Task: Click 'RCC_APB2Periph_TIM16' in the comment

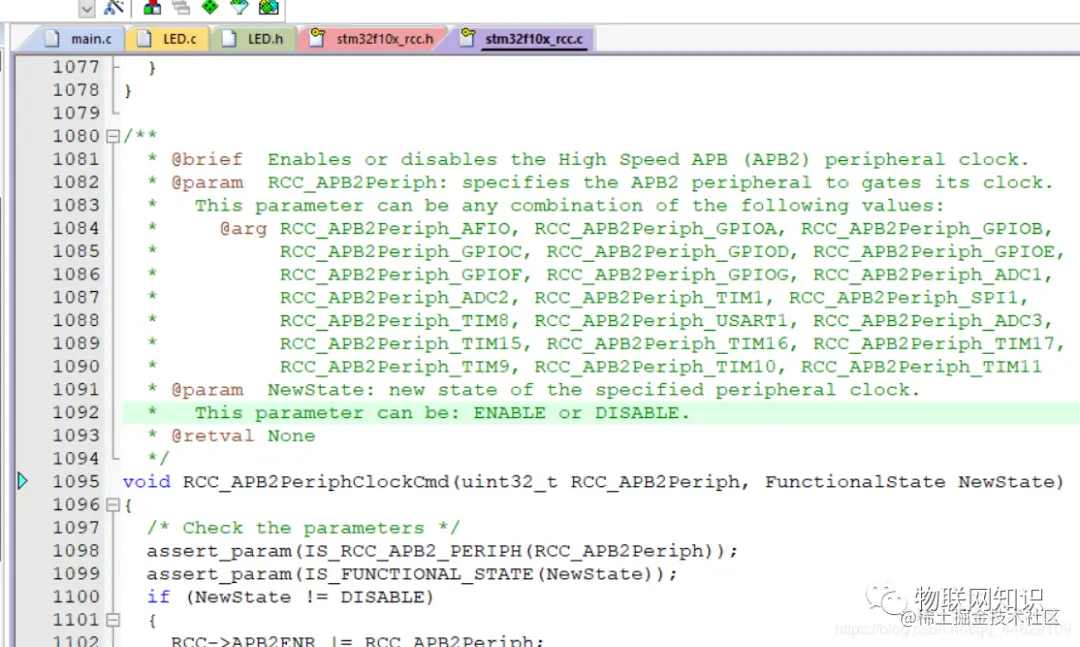Action: (x=667, y=344)
